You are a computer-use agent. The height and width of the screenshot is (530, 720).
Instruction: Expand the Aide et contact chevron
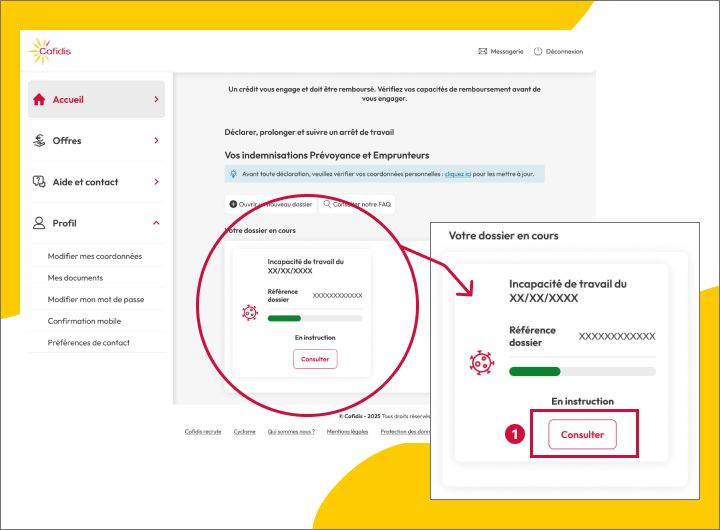point(156,182)
